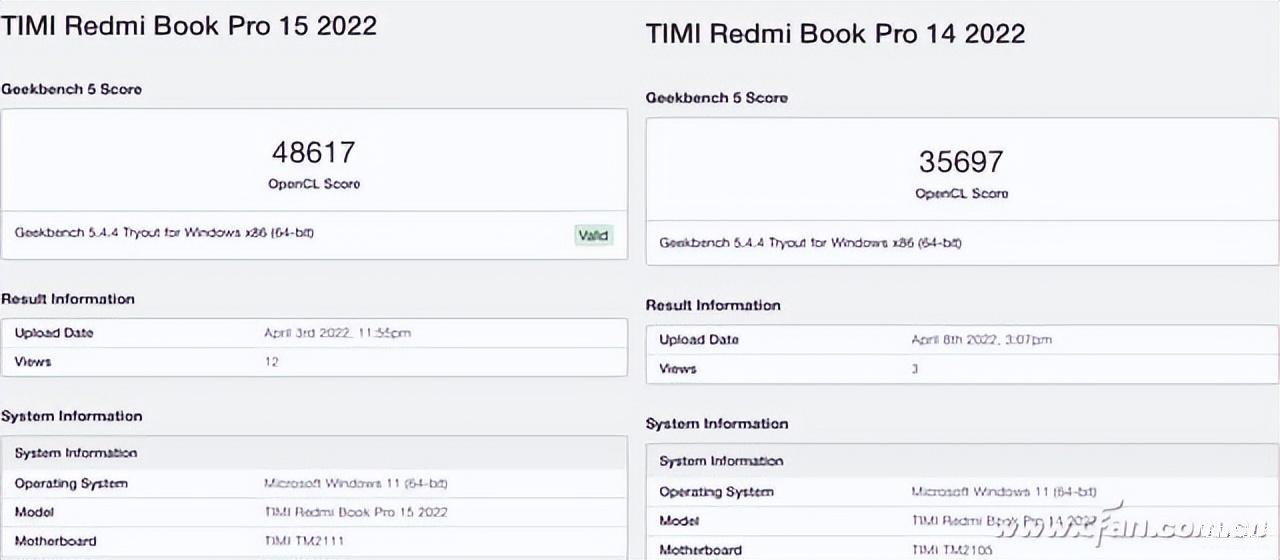
Task: Click System Information table header in right panel
Action: (721, 461)
